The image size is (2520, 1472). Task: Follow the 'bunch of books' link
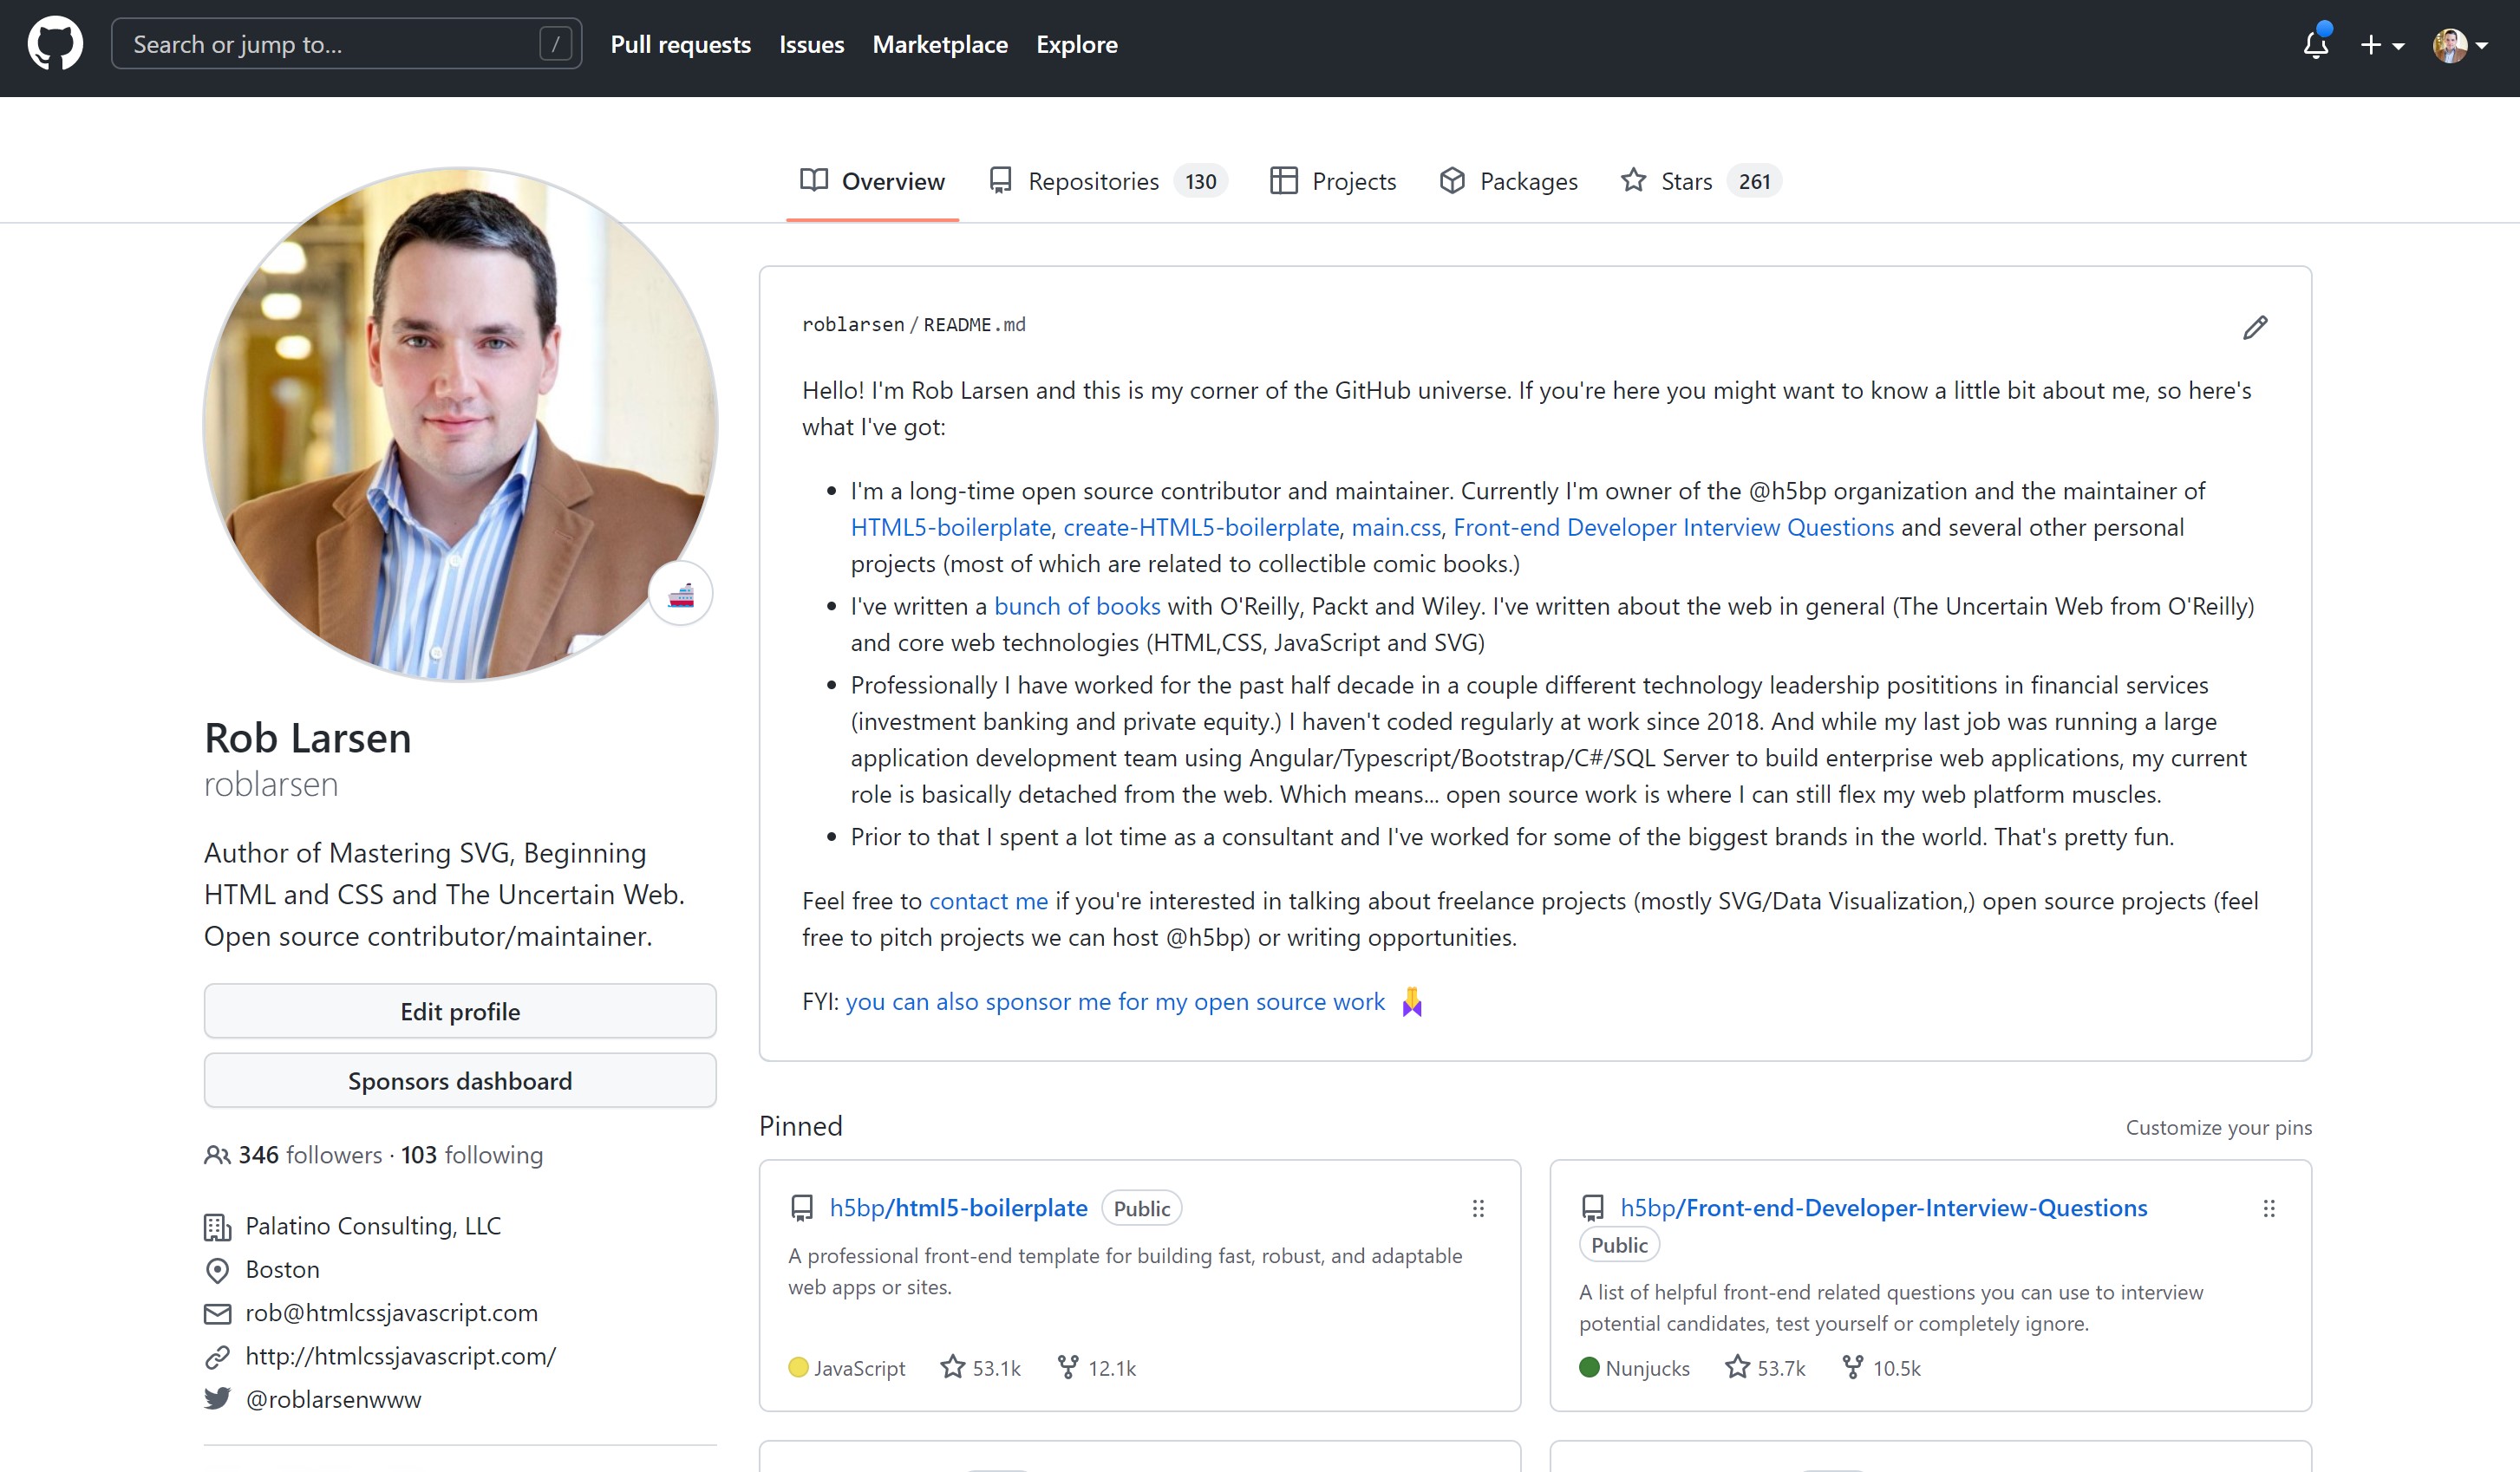point(1076,606)
